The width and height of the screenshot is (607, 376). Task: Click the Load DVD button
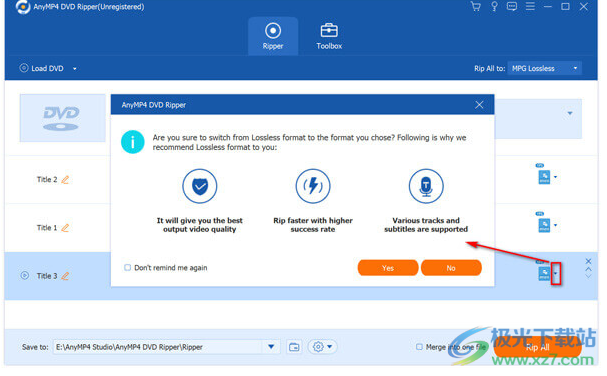click(x=42, y=69)
